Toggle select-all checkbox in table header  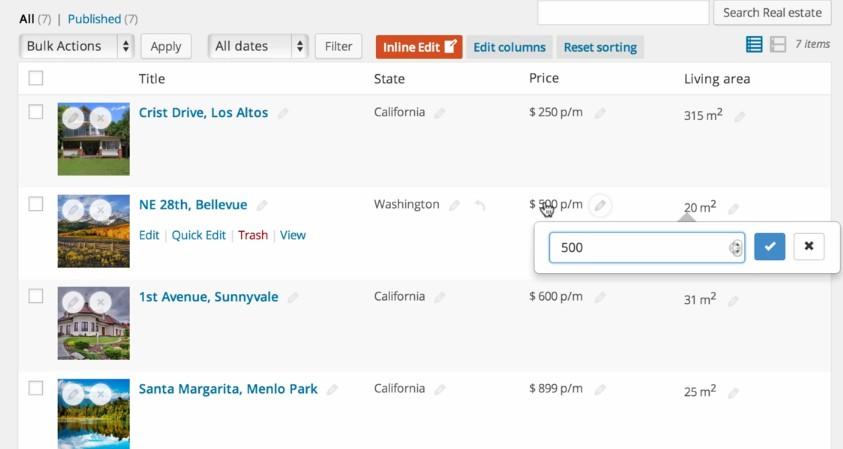36,78
